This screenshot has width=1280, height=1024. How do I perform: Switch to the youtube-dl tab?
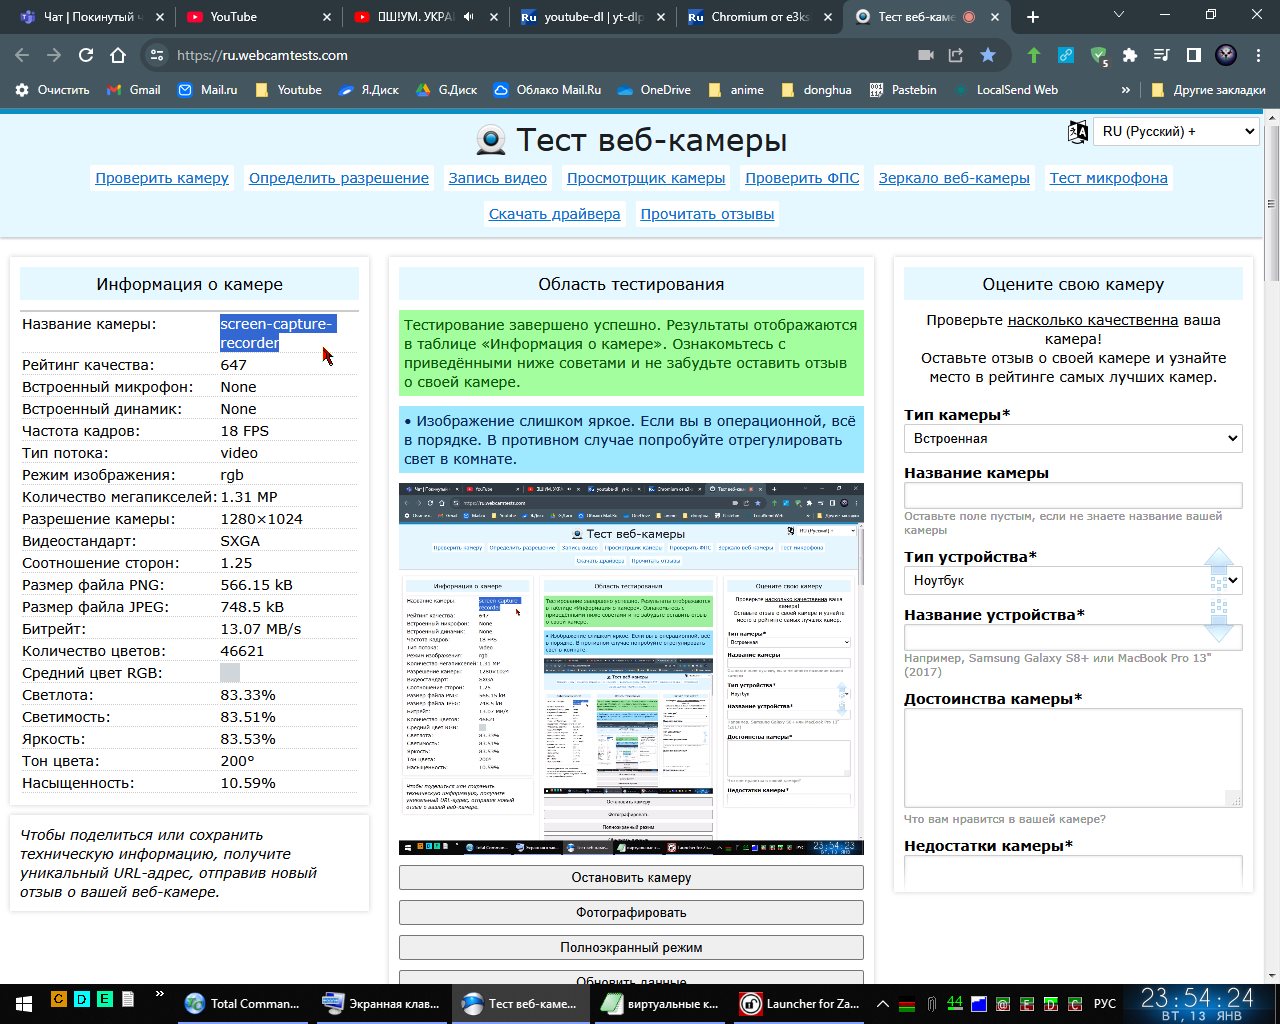592,17
